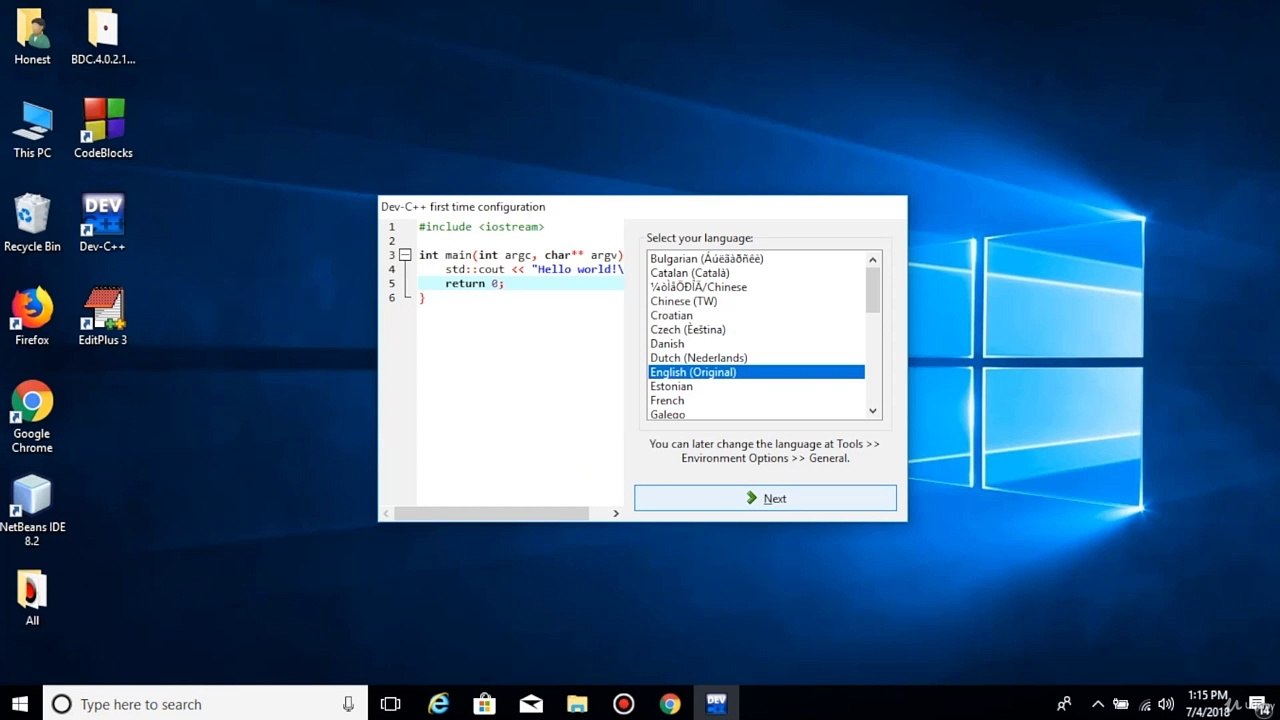Open the EditPlus 3 desktop shortcut
Image resolution: width=1280 pixels, height=720 pixels.
click(103, 315)
